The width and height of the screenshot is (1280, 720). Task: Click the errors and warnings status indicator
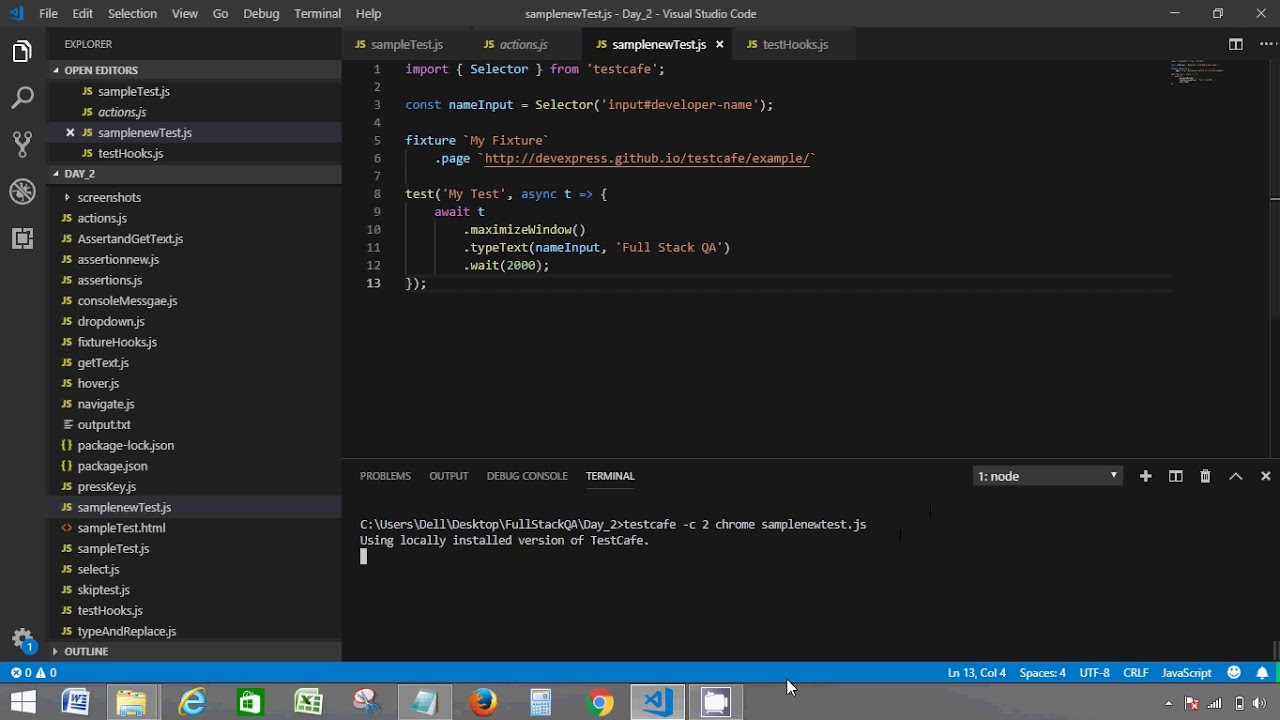click(x=33, y=673)
